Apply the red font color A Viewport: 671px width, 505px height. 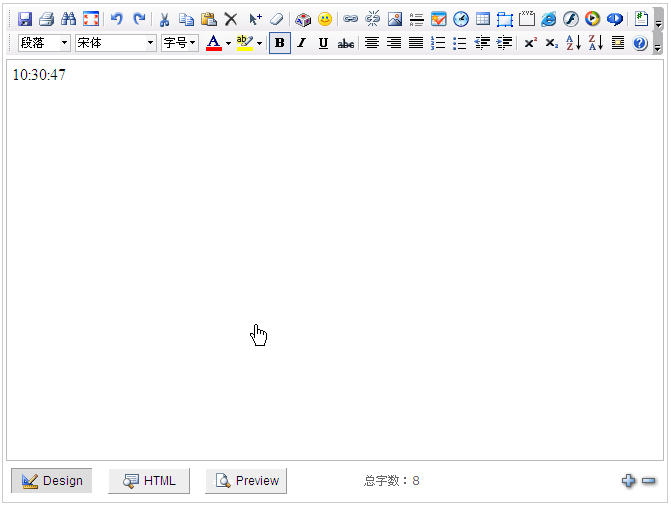[x=214, y=43]
